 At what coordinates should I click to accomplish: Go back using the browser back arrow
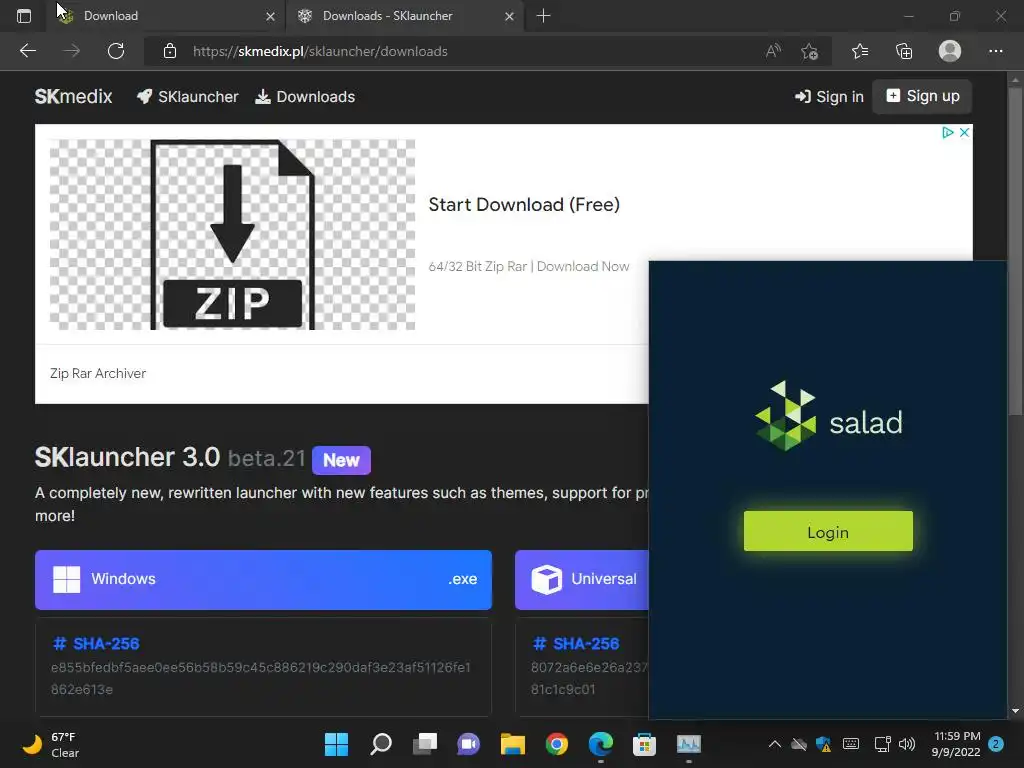[27, 51]
